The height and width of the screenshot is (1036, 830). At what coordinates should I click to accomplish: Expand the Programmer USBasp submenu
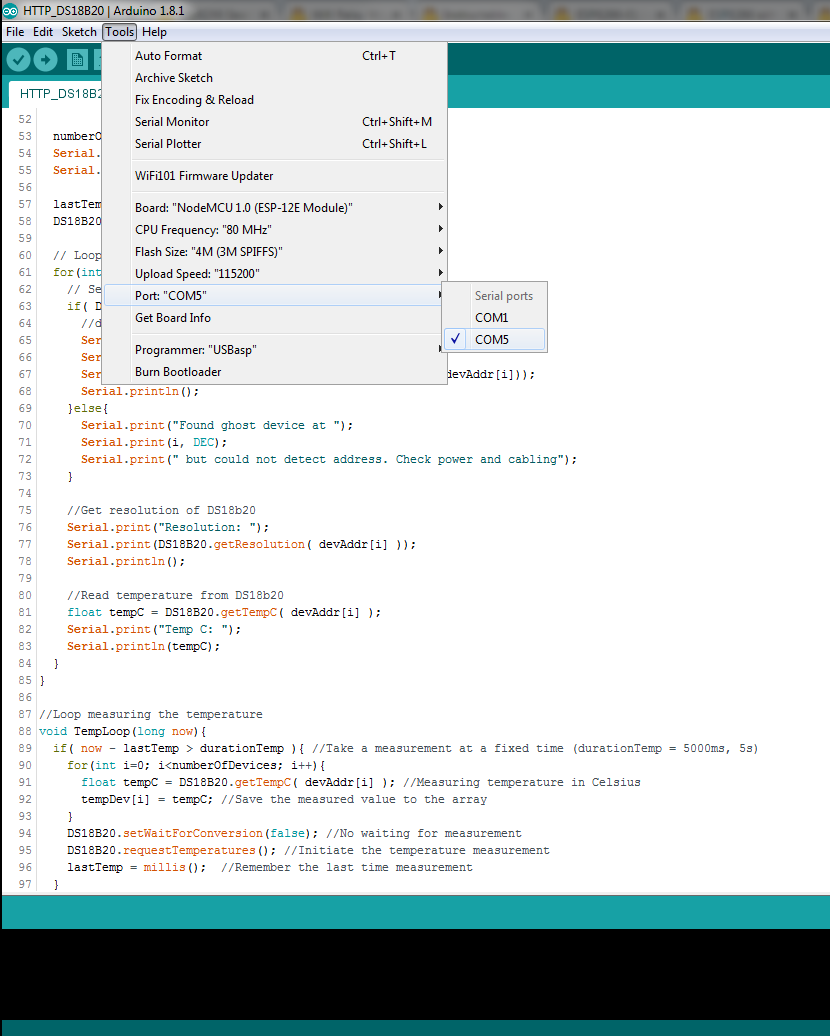coord(275,350)
